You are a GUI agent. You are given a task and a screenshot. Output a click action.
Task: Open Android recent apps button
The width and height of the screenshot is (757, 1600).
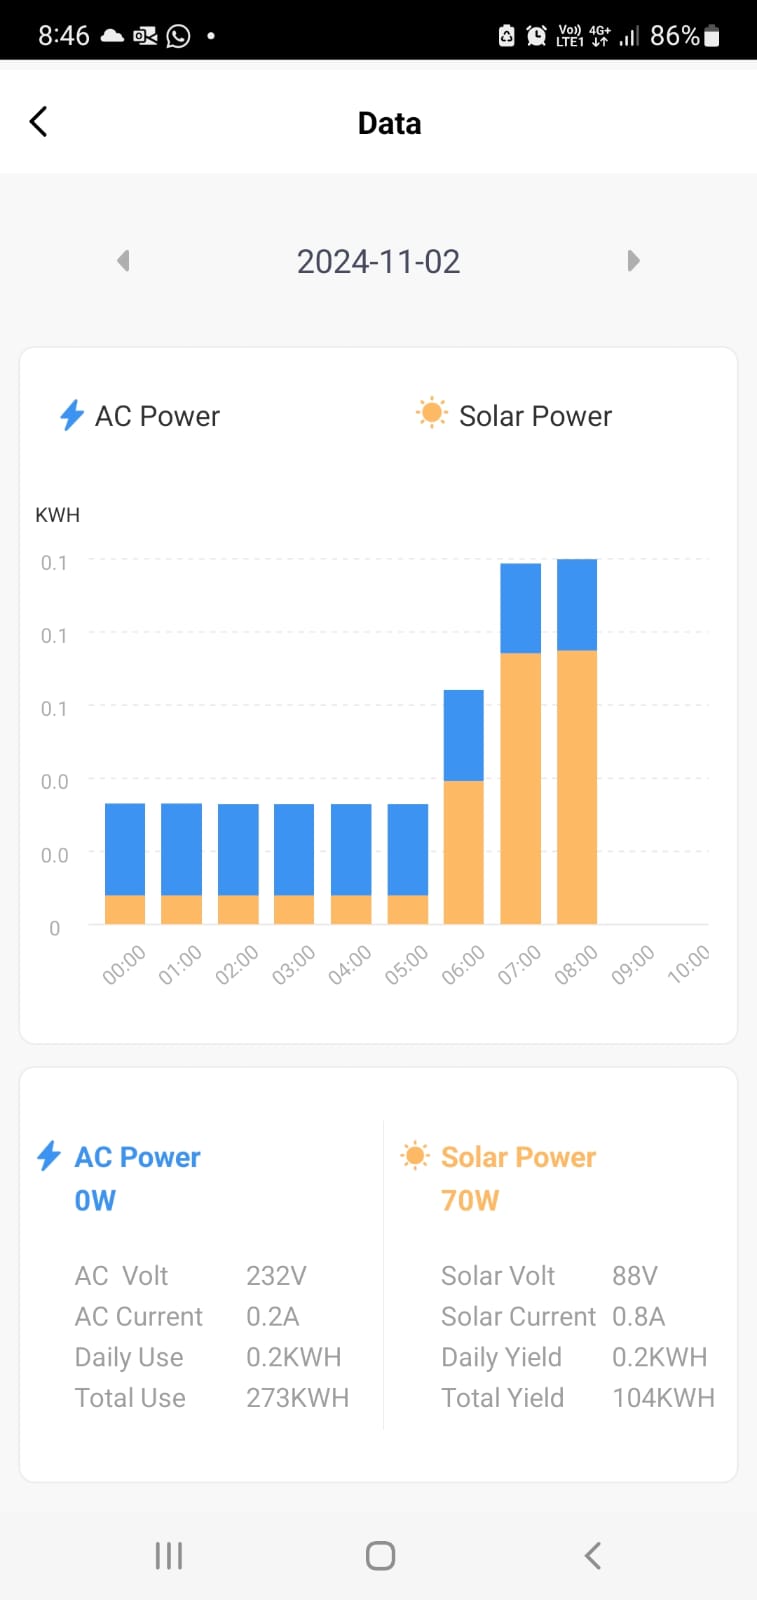169,1555
